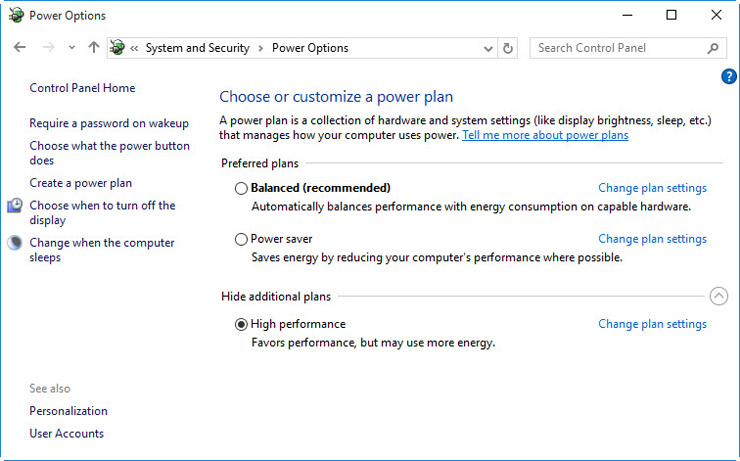This screenshot has width=740, height=461.
Task: Click the display timer icon in sidebar
Action: click(x=15, y=206)
